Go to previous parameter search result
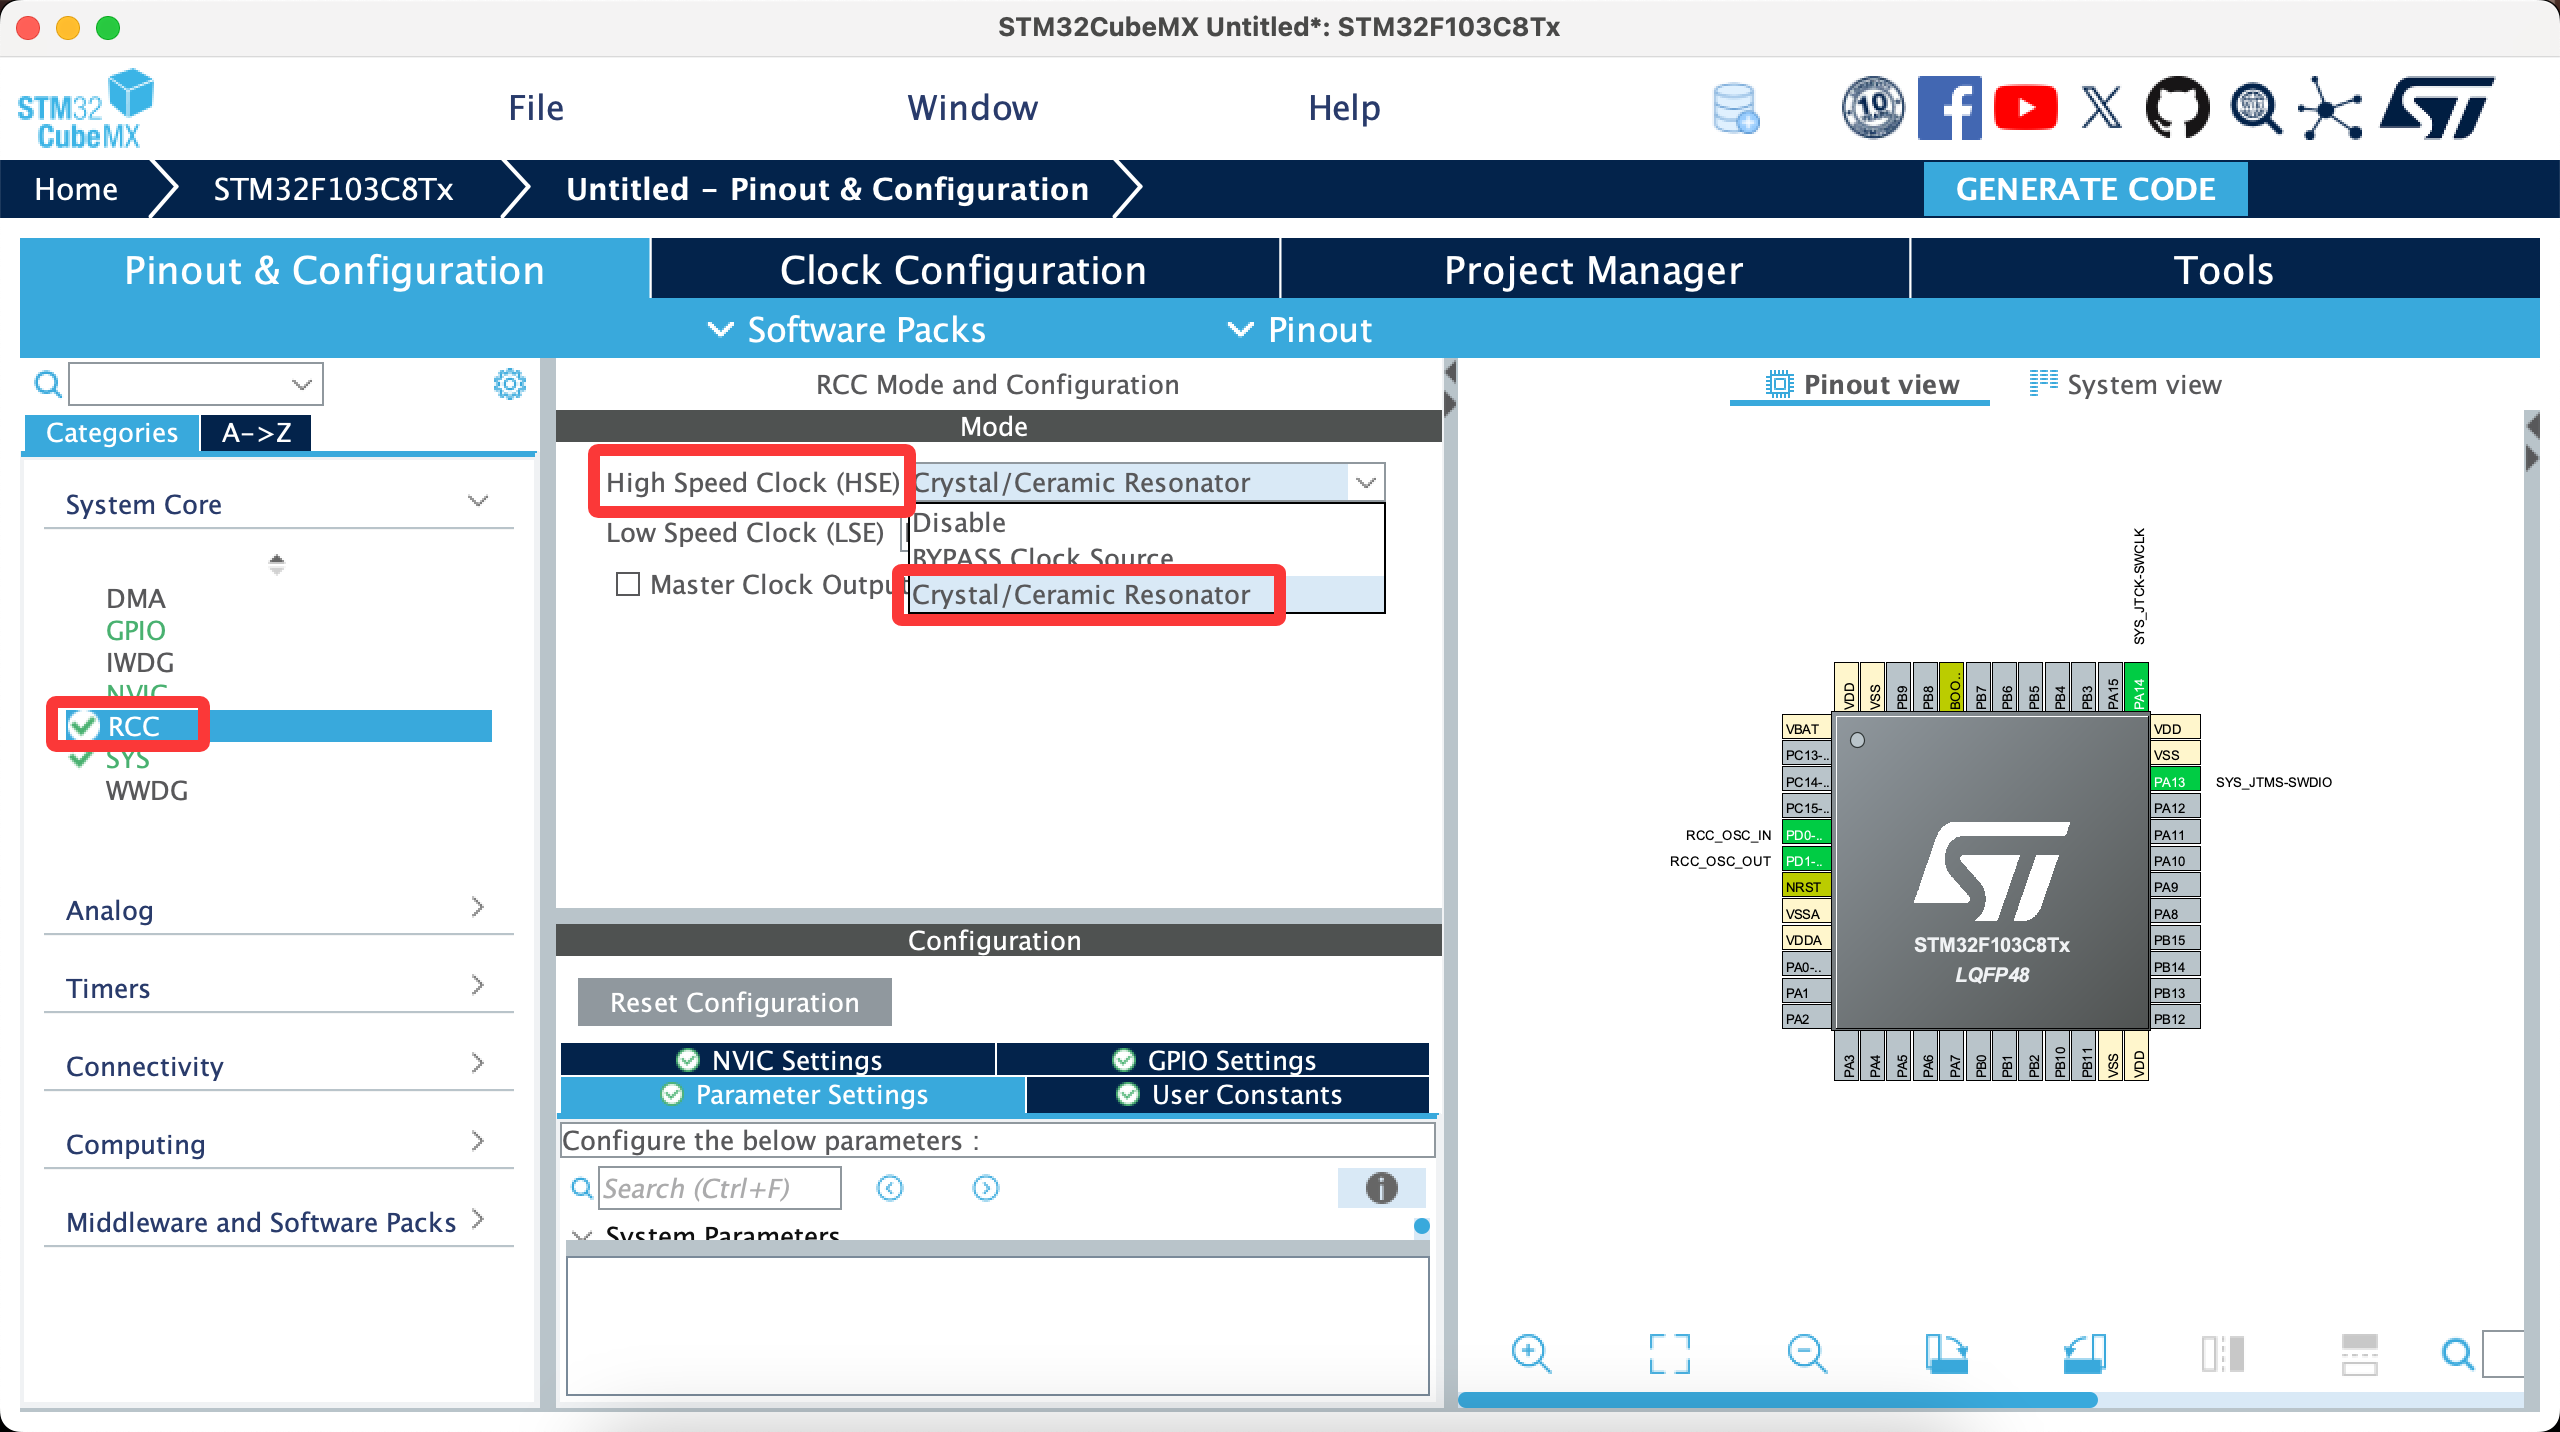The image size is (2560, 1432). [x=889, y=1188]
